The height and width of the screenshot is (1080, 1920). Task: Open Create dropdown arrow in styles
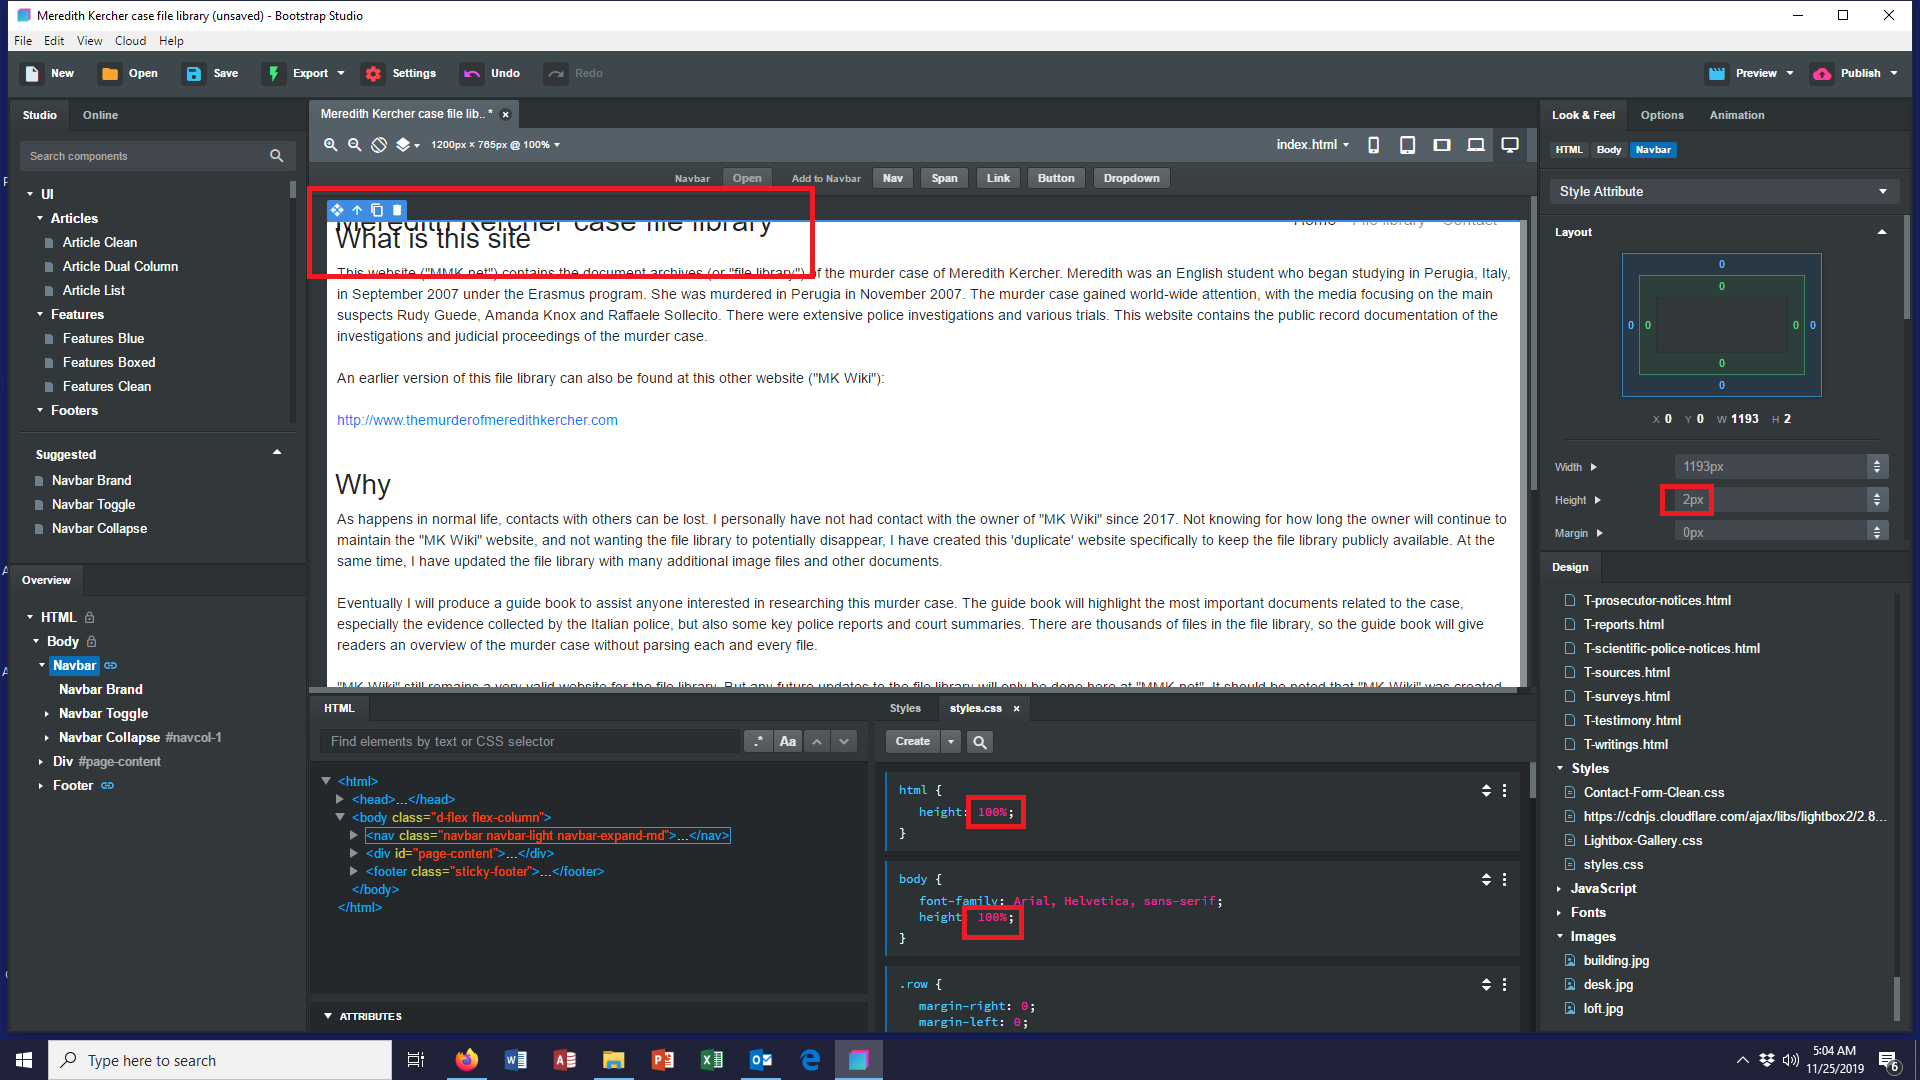pos(951,741)
